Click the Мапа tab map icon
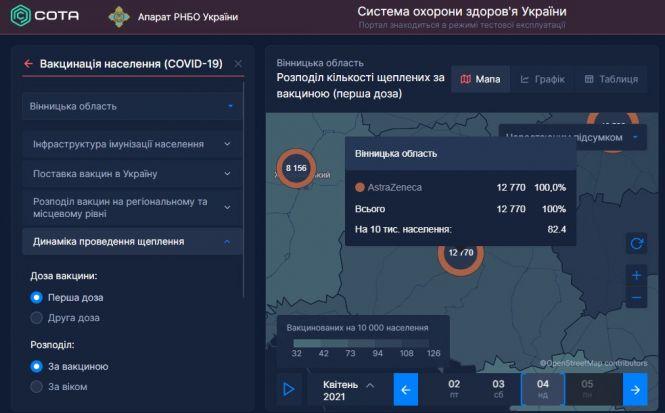This screenshot has height=413, width=665. tap(466, 79)
